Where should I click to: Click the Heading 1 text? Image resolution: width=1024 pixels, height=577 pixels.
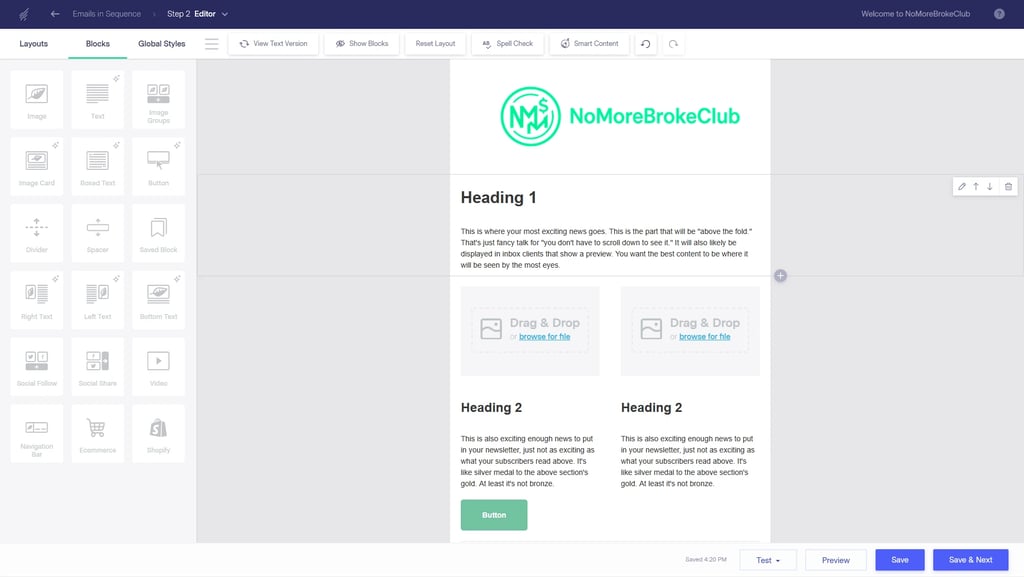pyautogui.click(x=498, y=198)
